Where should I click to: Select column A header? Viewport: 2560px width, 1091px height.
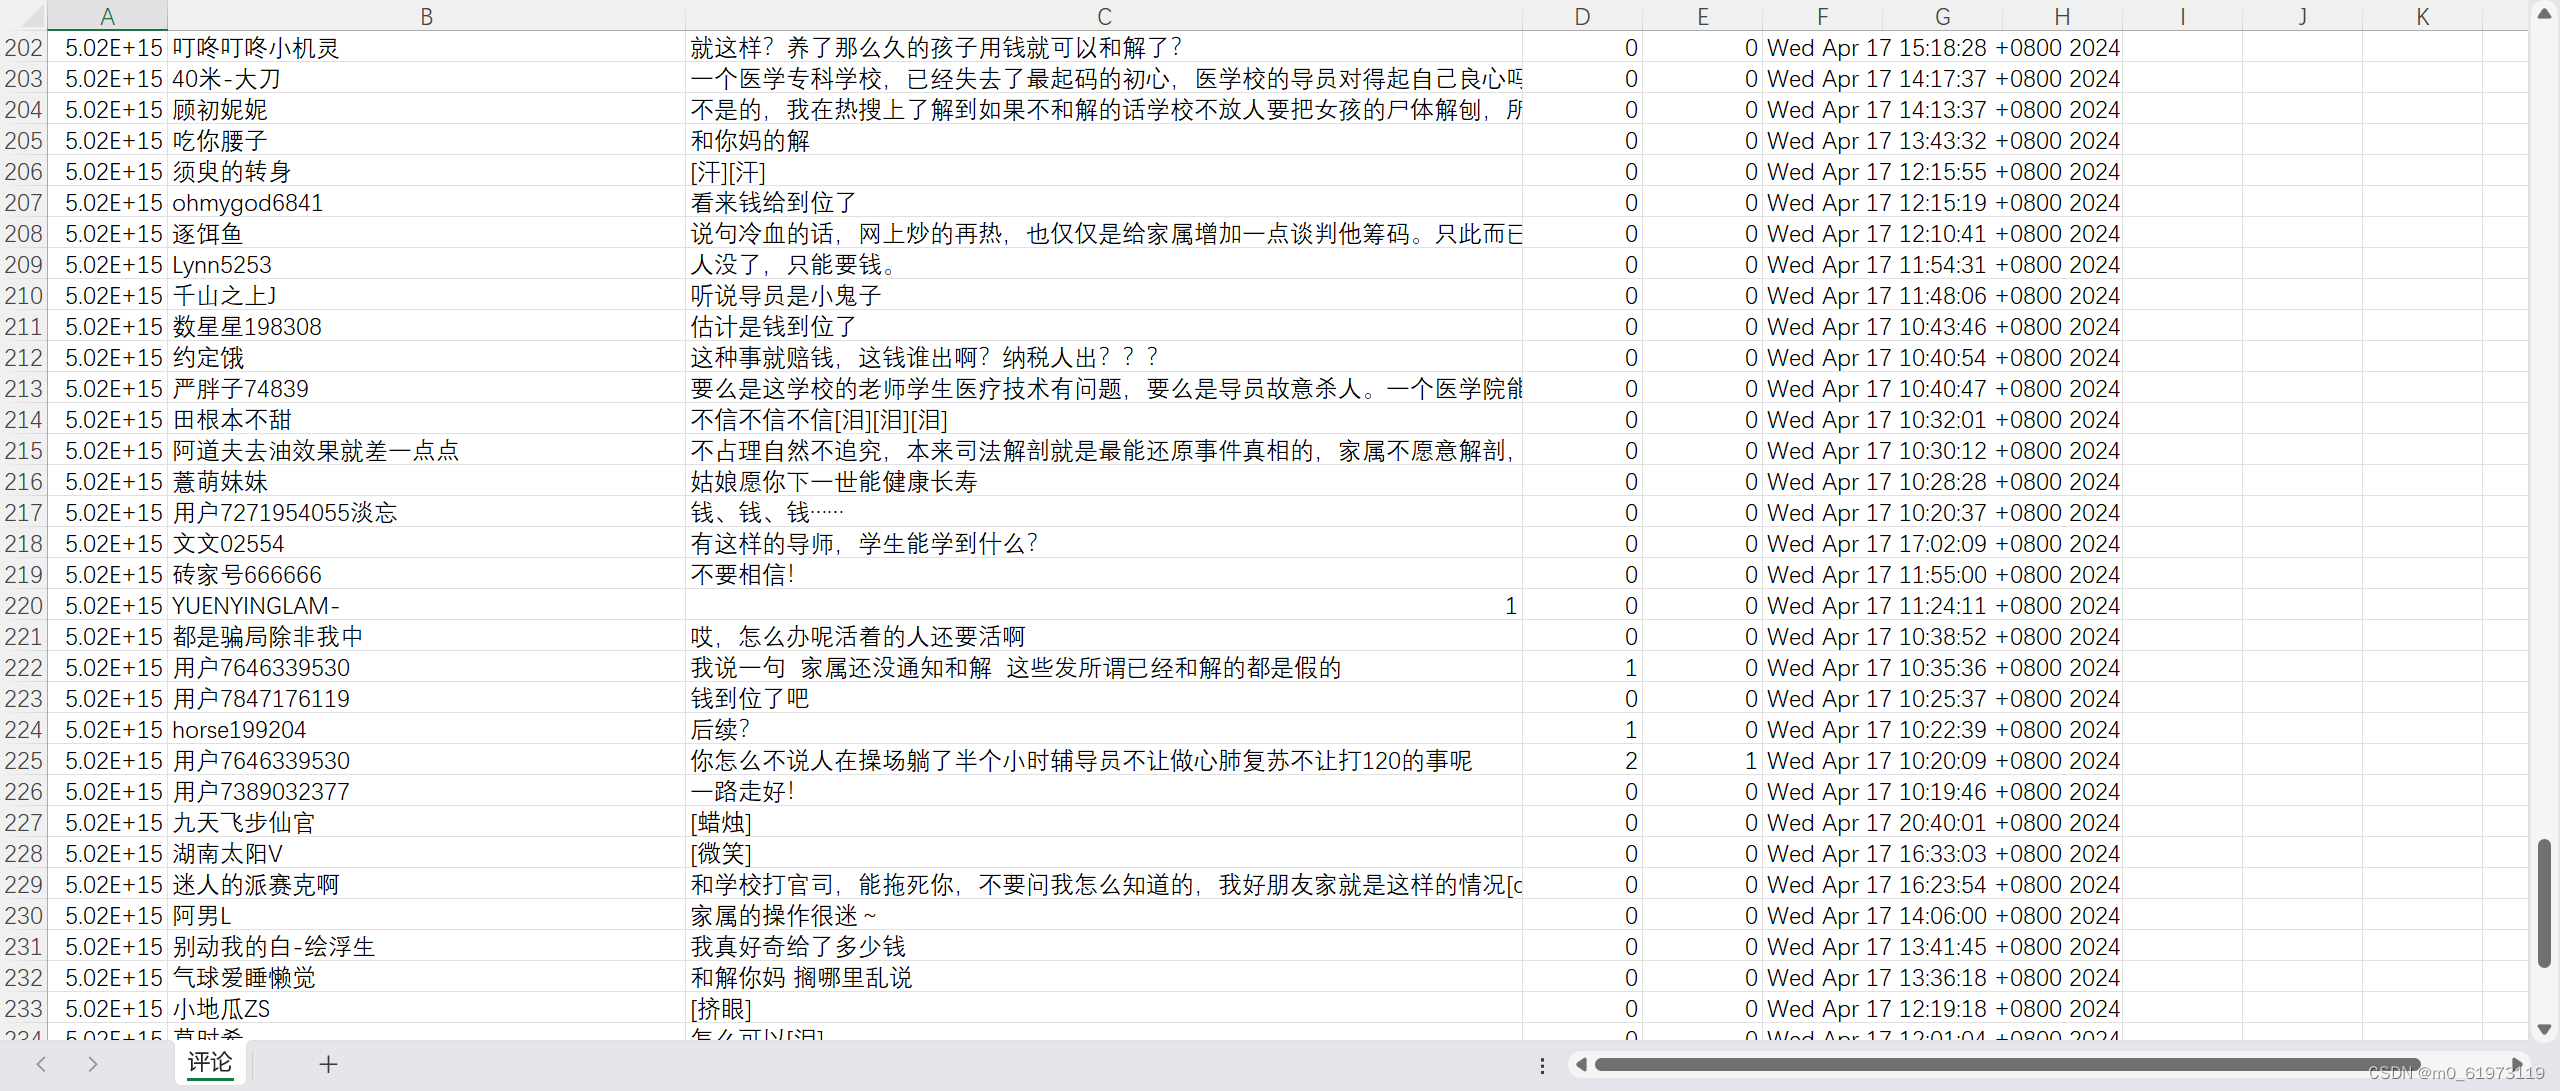pyautogui.click(x=107, y=16)
